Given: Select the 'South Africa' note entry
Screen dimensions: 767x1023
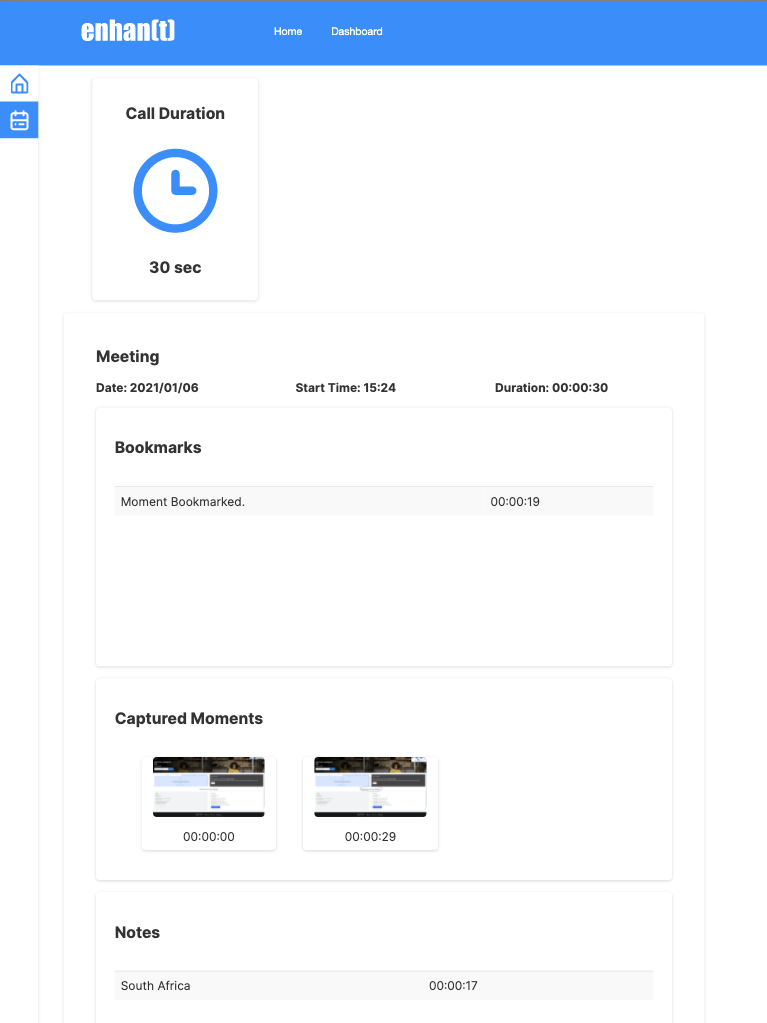Looking at the screenshot, I should click(156, 986).
